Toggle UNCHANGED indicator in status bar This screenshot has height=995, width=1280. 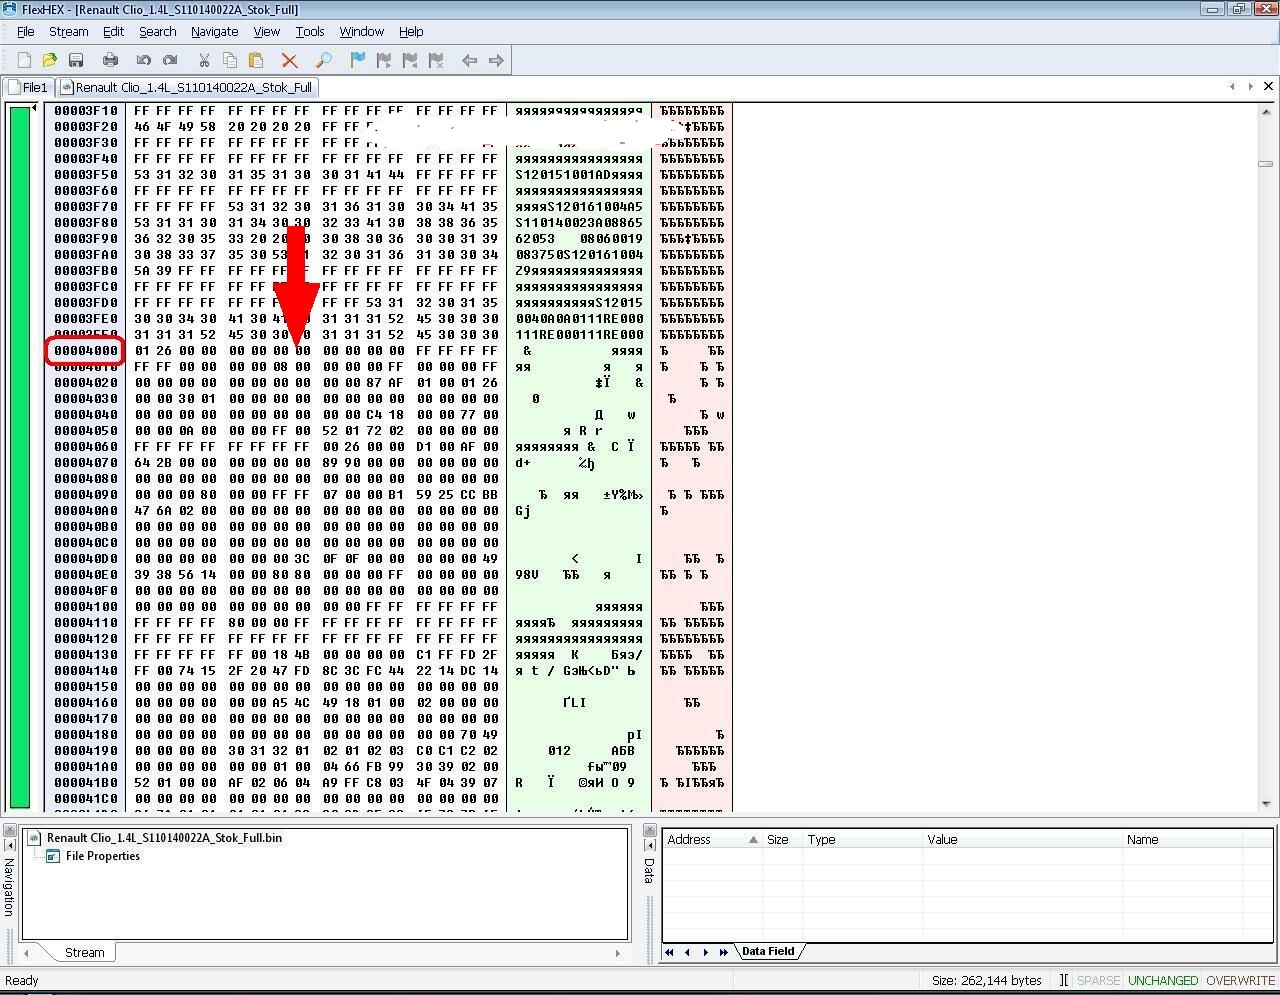tap(1162, 980)
